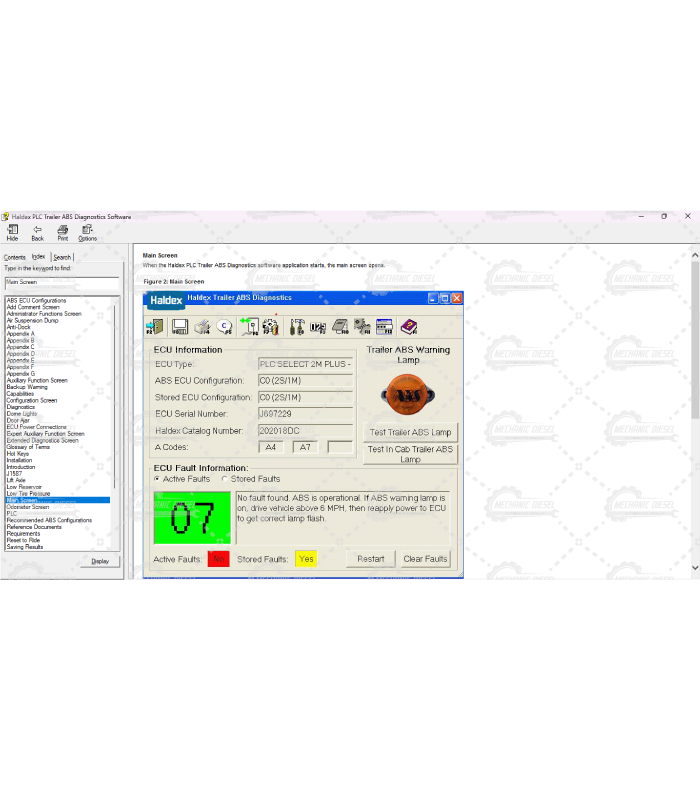Switch to the Contents tab
The height and width of the screenshot is (800, 700).
pos(14,258)
